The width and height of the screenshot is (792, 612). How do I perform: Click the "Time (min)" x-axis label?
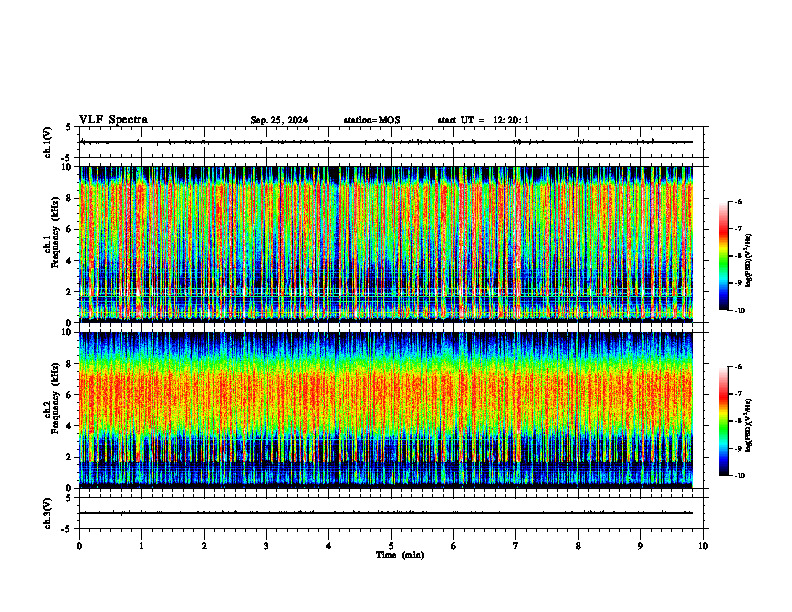400,555
